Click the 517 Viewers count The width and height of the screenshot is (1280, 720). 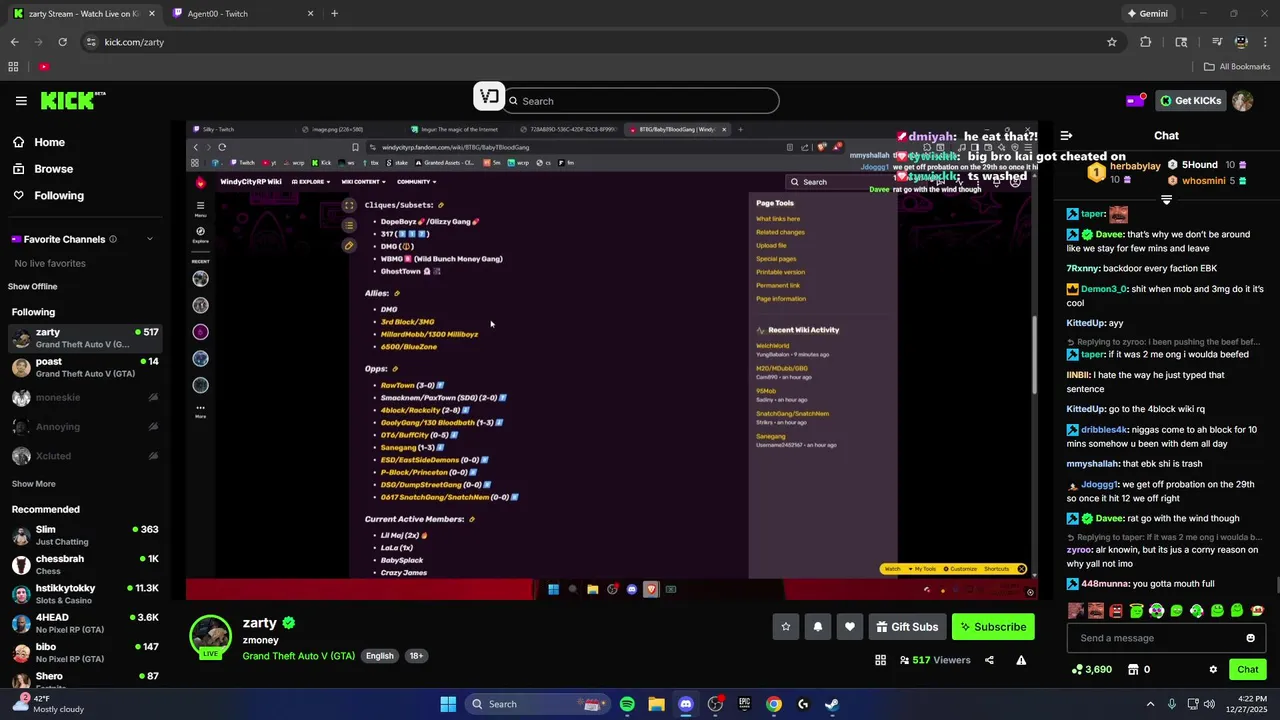click(935, 660)
